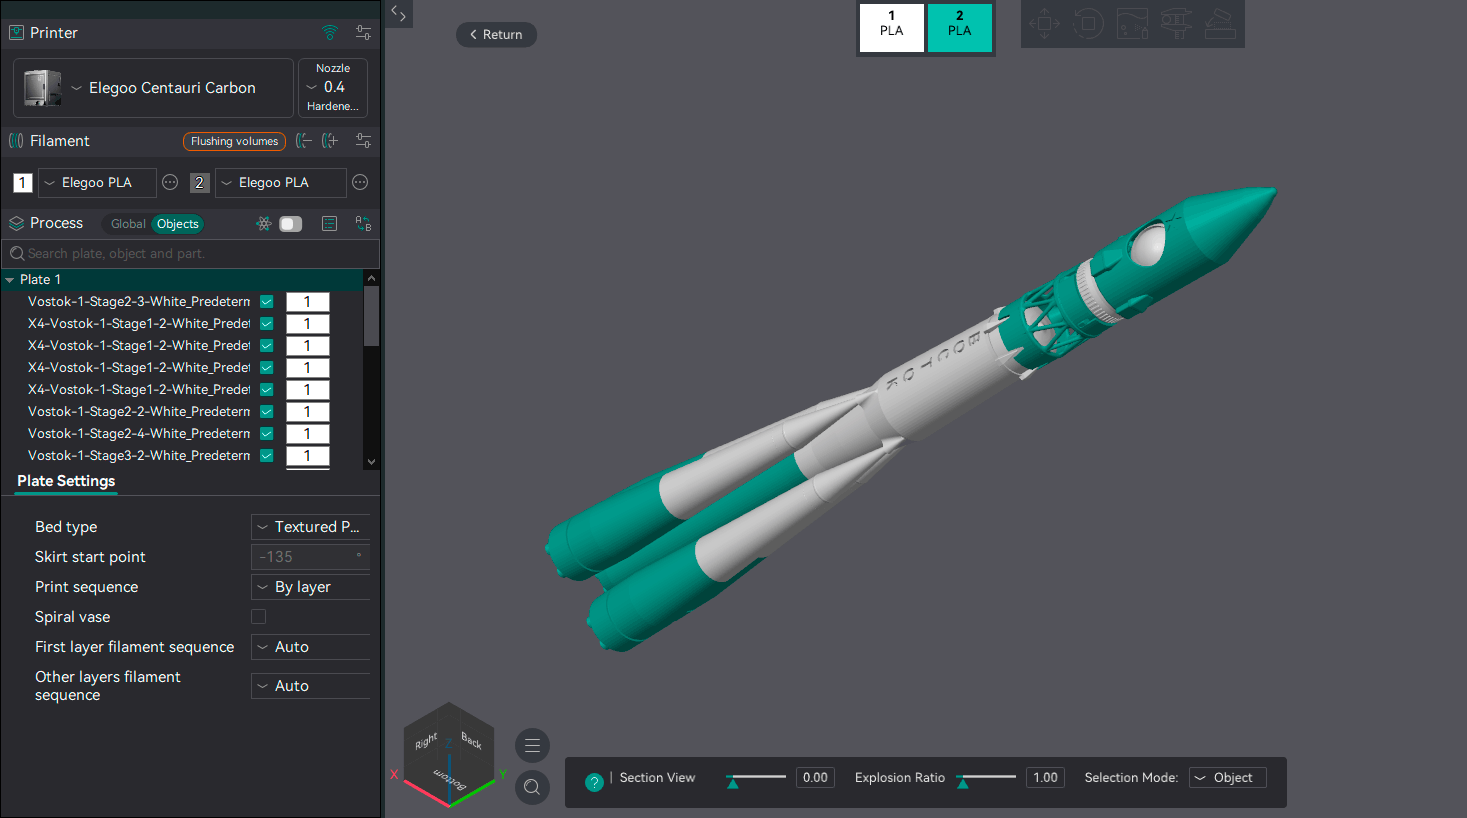Select the Rotate tool in the top toolbar
1467x818 pixels.
coord(1088,23)
